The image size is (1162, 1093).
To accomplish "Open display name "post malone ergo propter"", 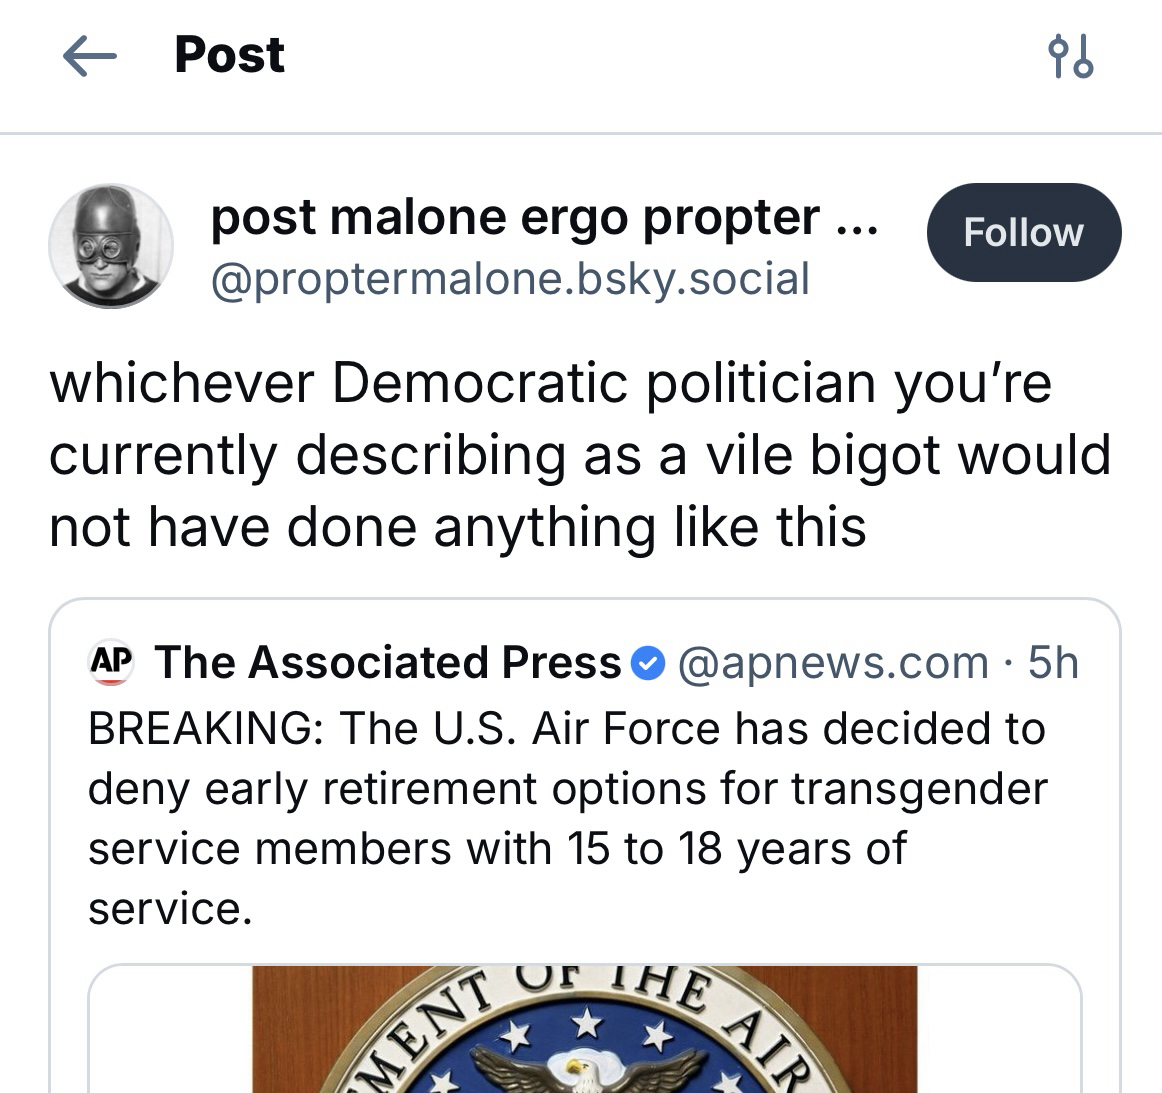I will pyautogui.click(x=515, y=217).
